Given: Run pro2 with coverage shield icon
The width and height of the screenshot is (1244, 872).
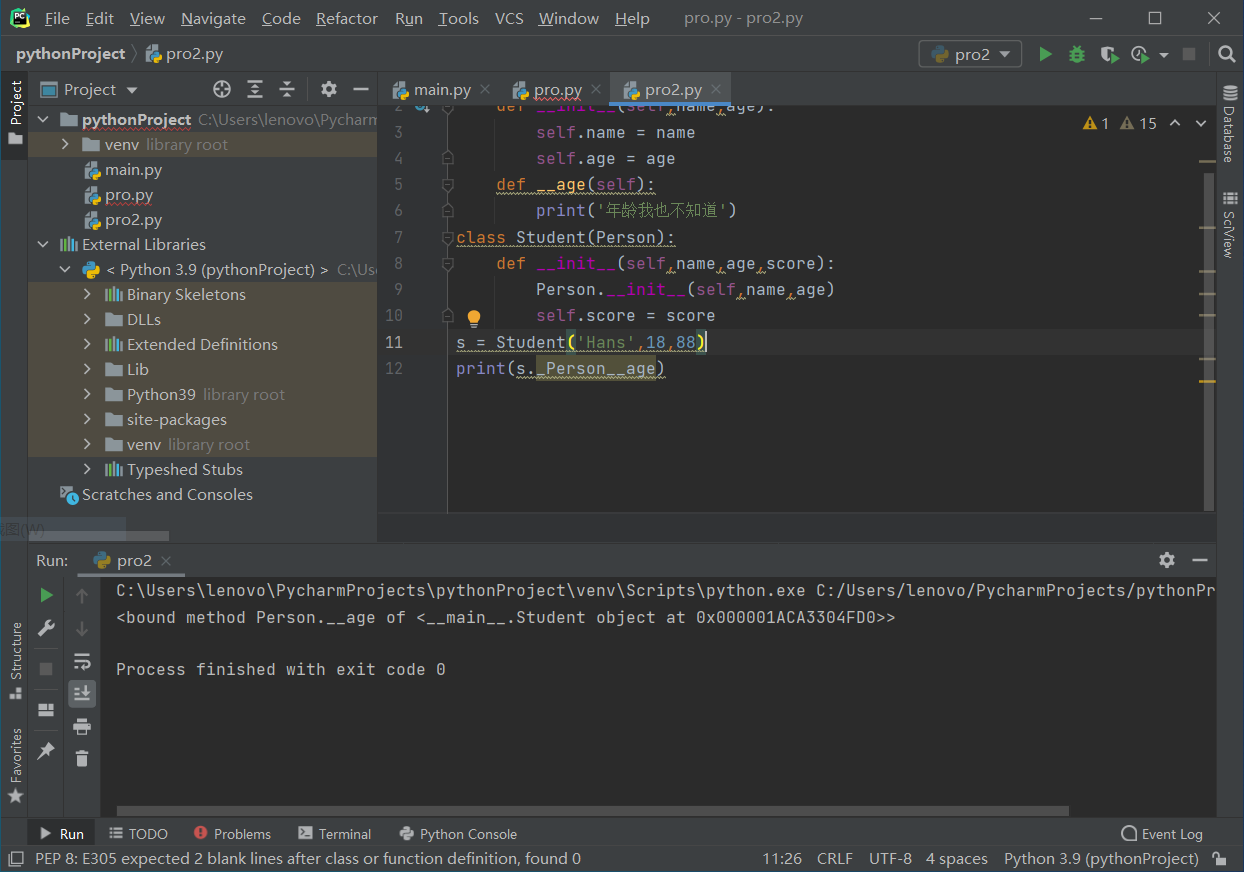Looking at the screenshot, I should pos(1108,54).
